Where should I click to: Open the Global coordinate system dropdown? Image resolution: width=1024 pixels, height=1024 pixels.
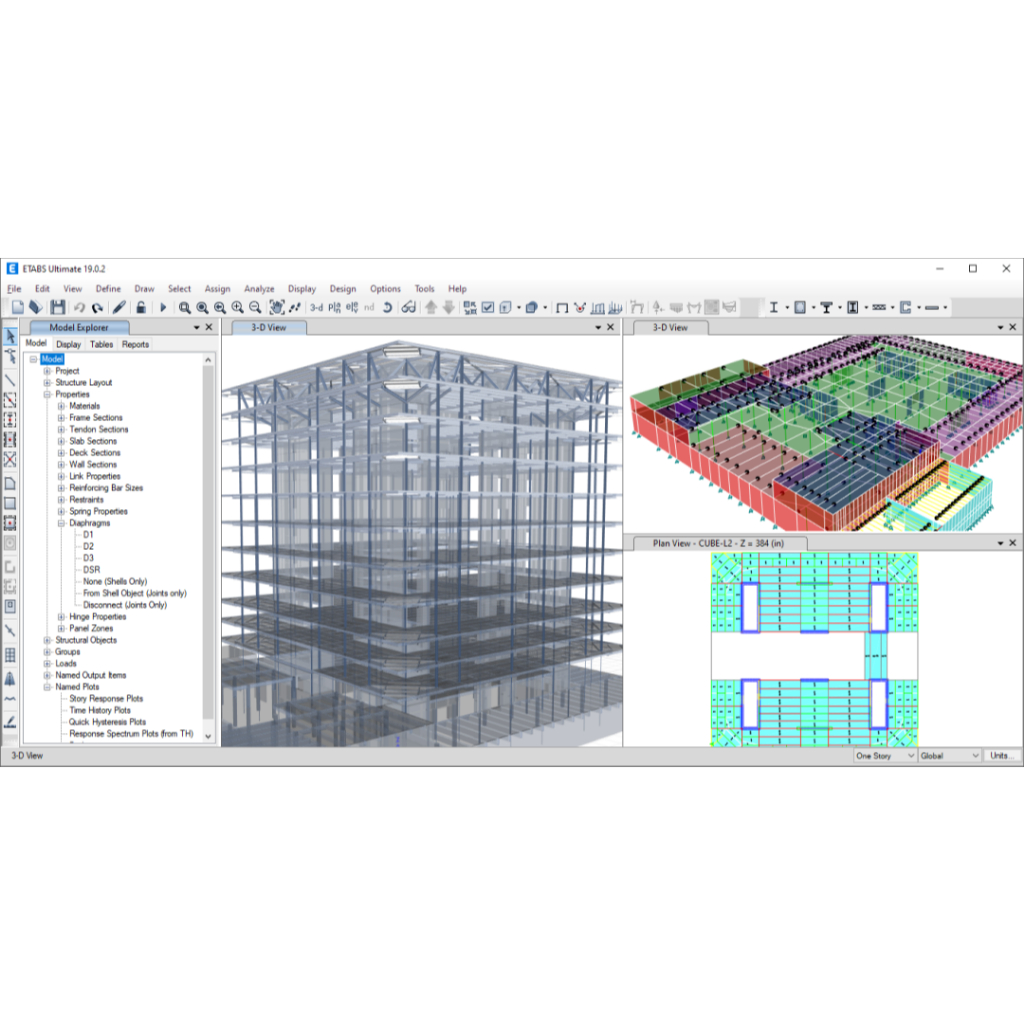click(949, 756)
